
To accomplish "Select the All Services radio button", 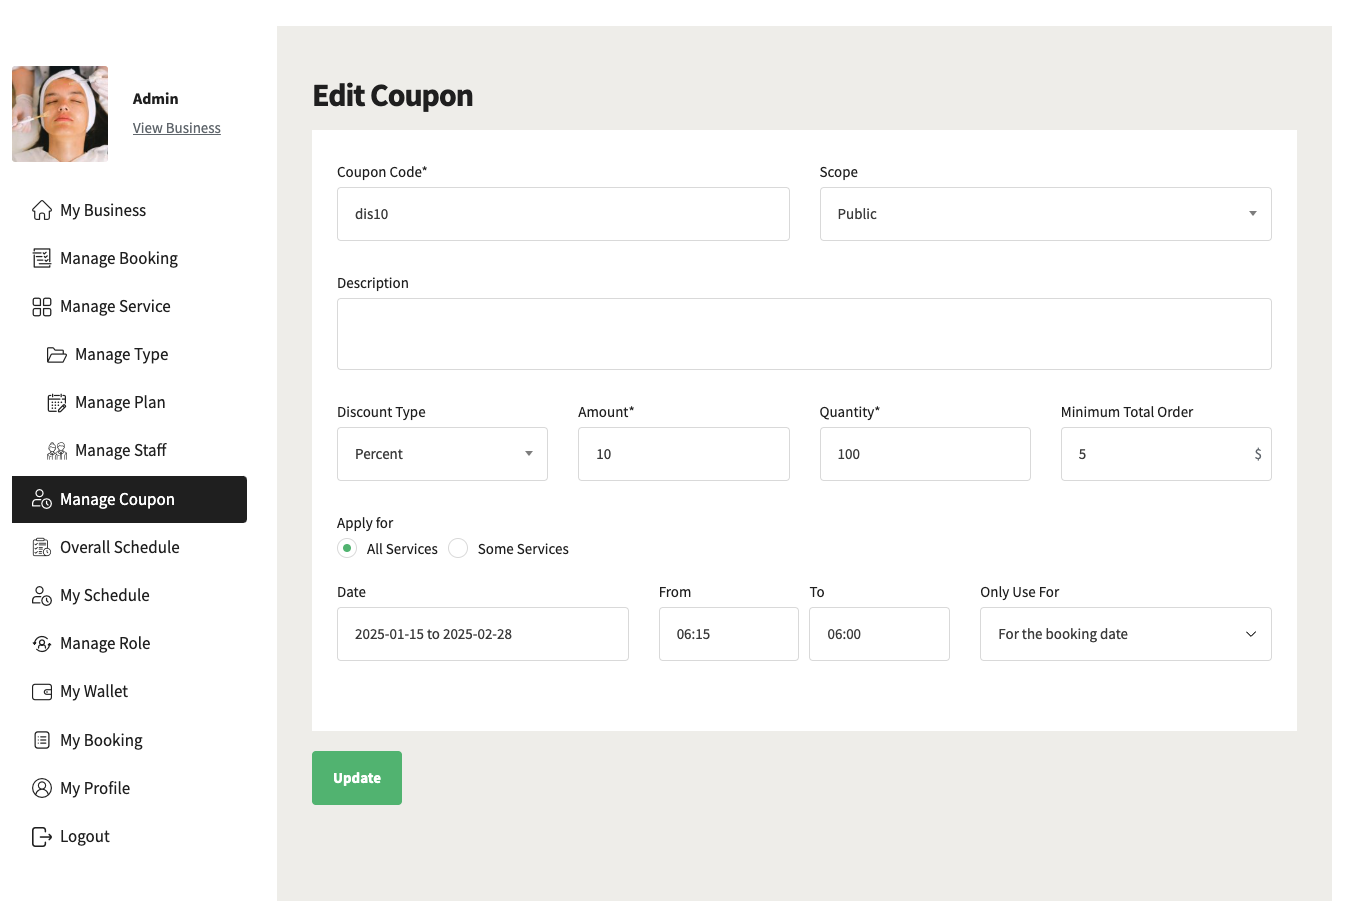I will tap(347, 548).
